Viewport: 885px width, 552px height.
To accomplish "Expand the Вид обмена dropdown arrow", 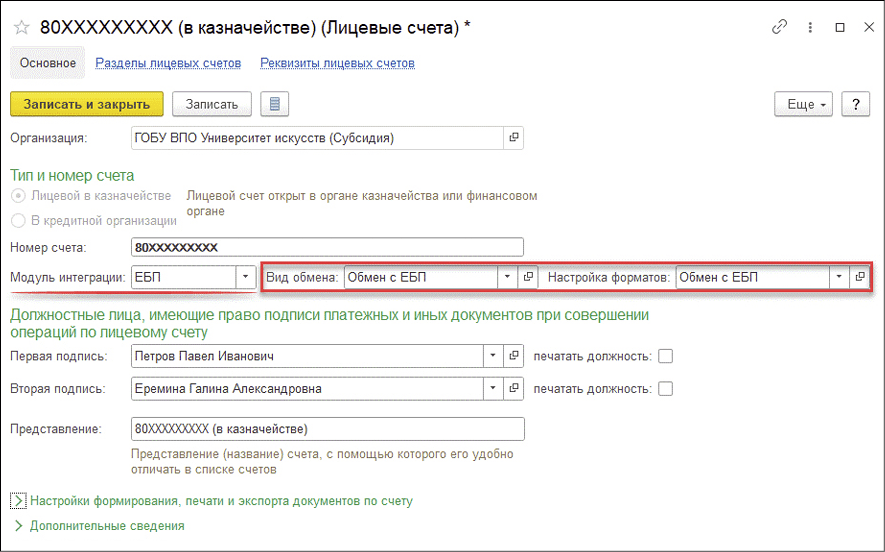I will click(508, 277).
